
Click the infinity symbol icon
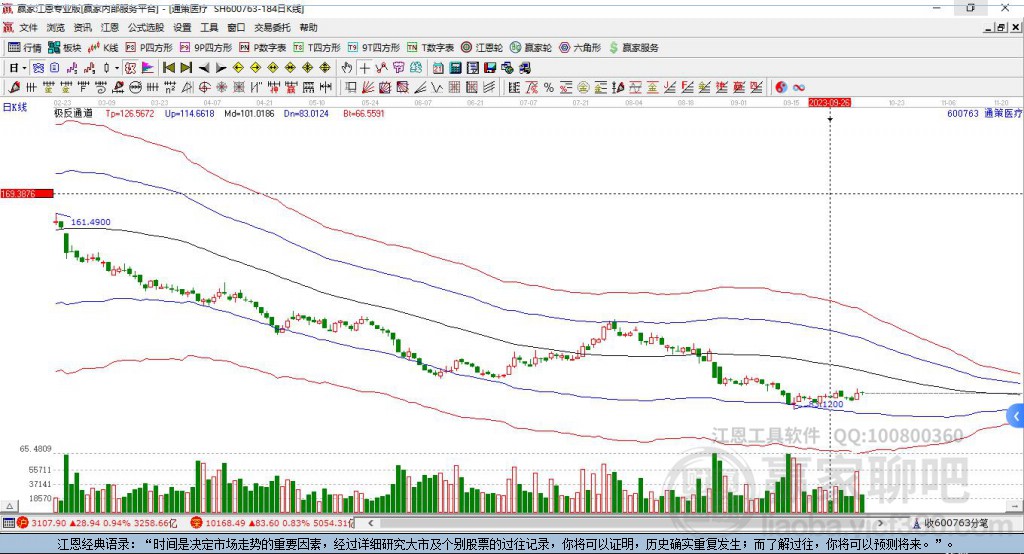click(799, 87)
